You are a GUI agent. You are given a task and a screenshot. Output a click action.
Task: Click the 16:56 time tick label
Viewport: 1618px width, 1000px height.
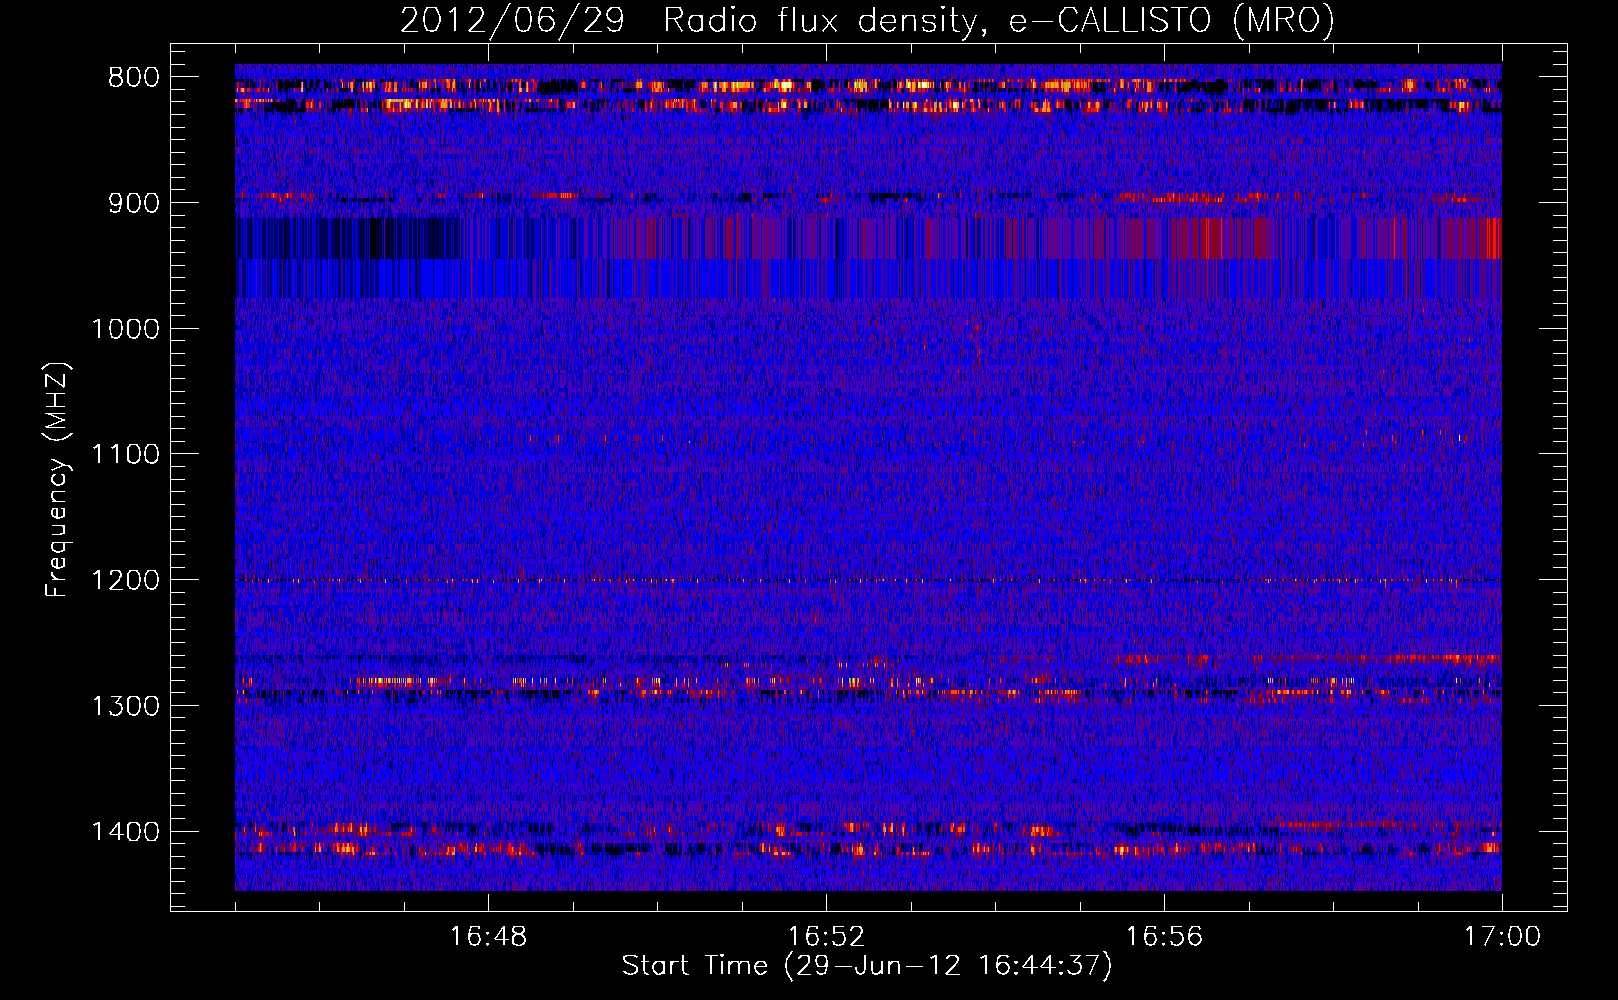click(x=1164, y=936)
